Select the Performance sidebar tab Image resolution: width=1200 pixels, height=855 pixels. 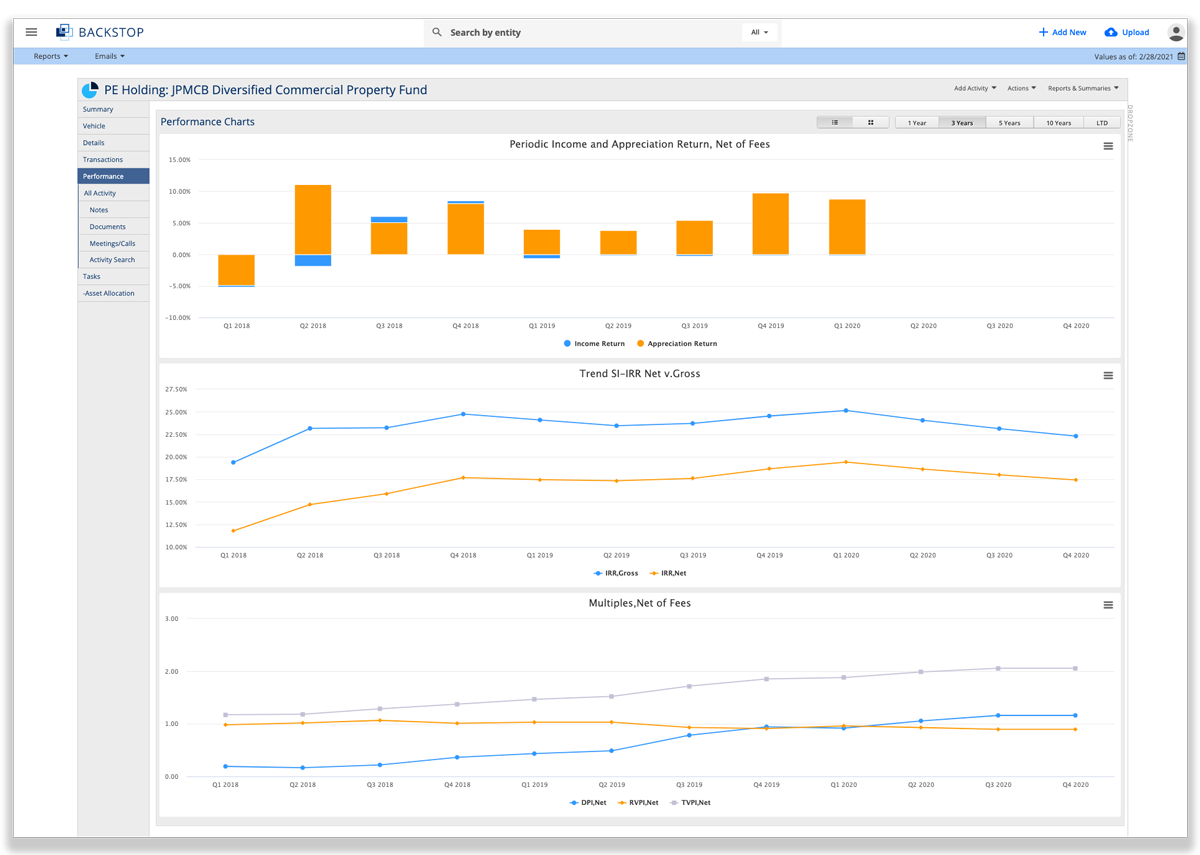coord(113,176)
